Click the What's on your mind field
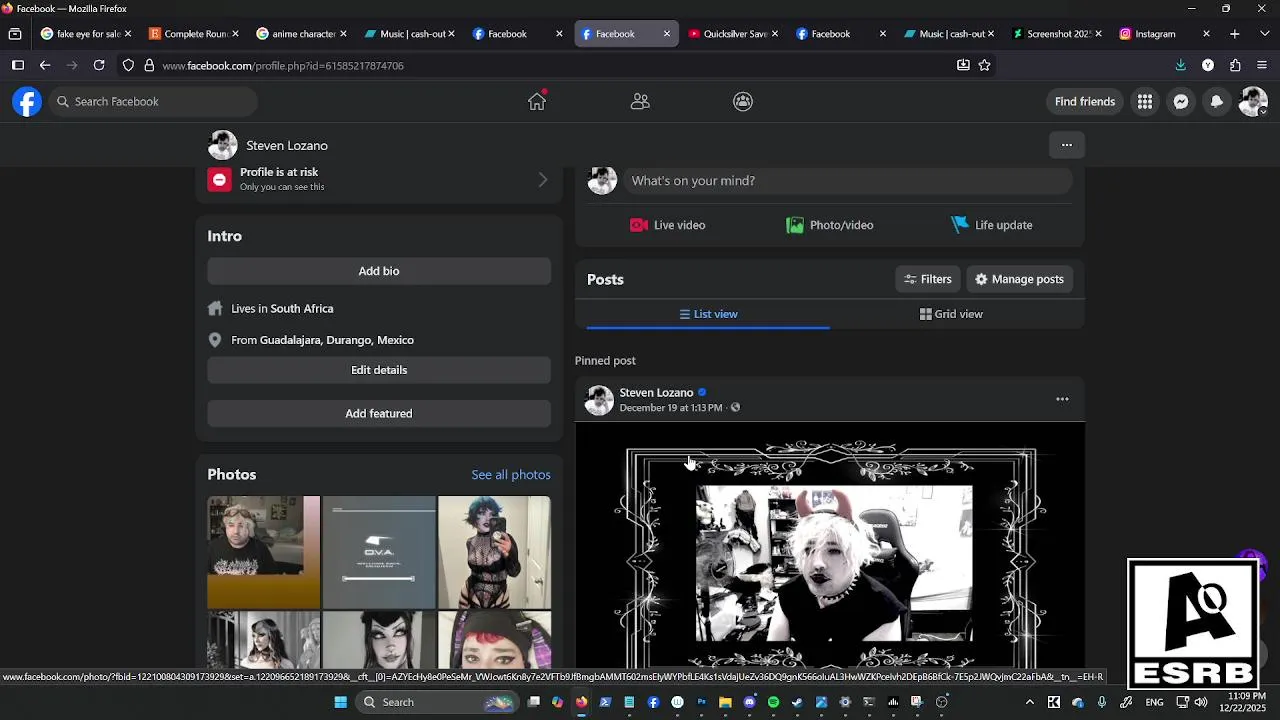 (847, 180)
